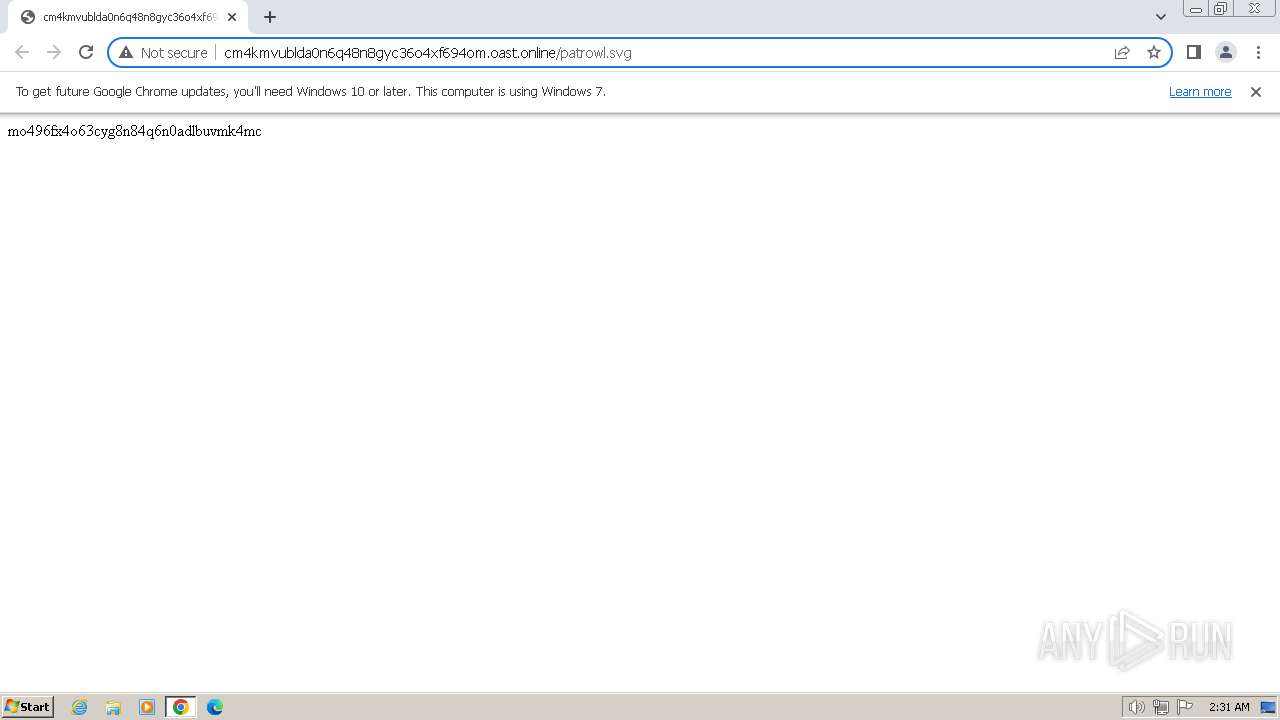Image resolution: width=1280 pixels, height=720 pixels.
Task: Expand the tab search dropdown arrow
Action: (1160, 17)
